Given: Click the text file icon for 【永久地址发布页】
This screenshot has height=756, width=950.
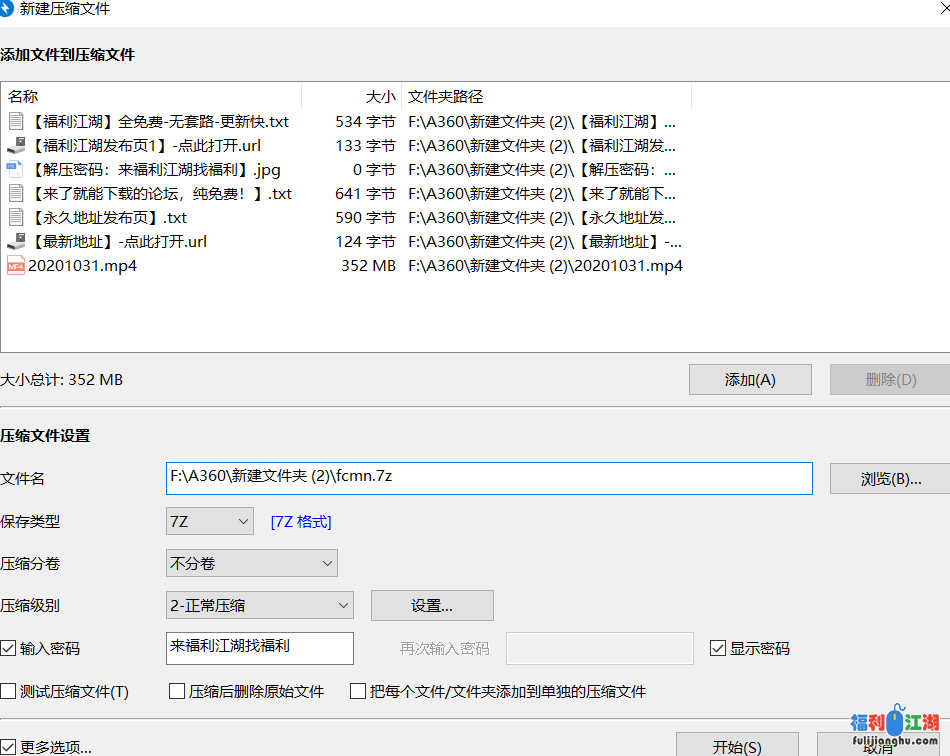Looking at the screenshot, I should pos(16,218).
